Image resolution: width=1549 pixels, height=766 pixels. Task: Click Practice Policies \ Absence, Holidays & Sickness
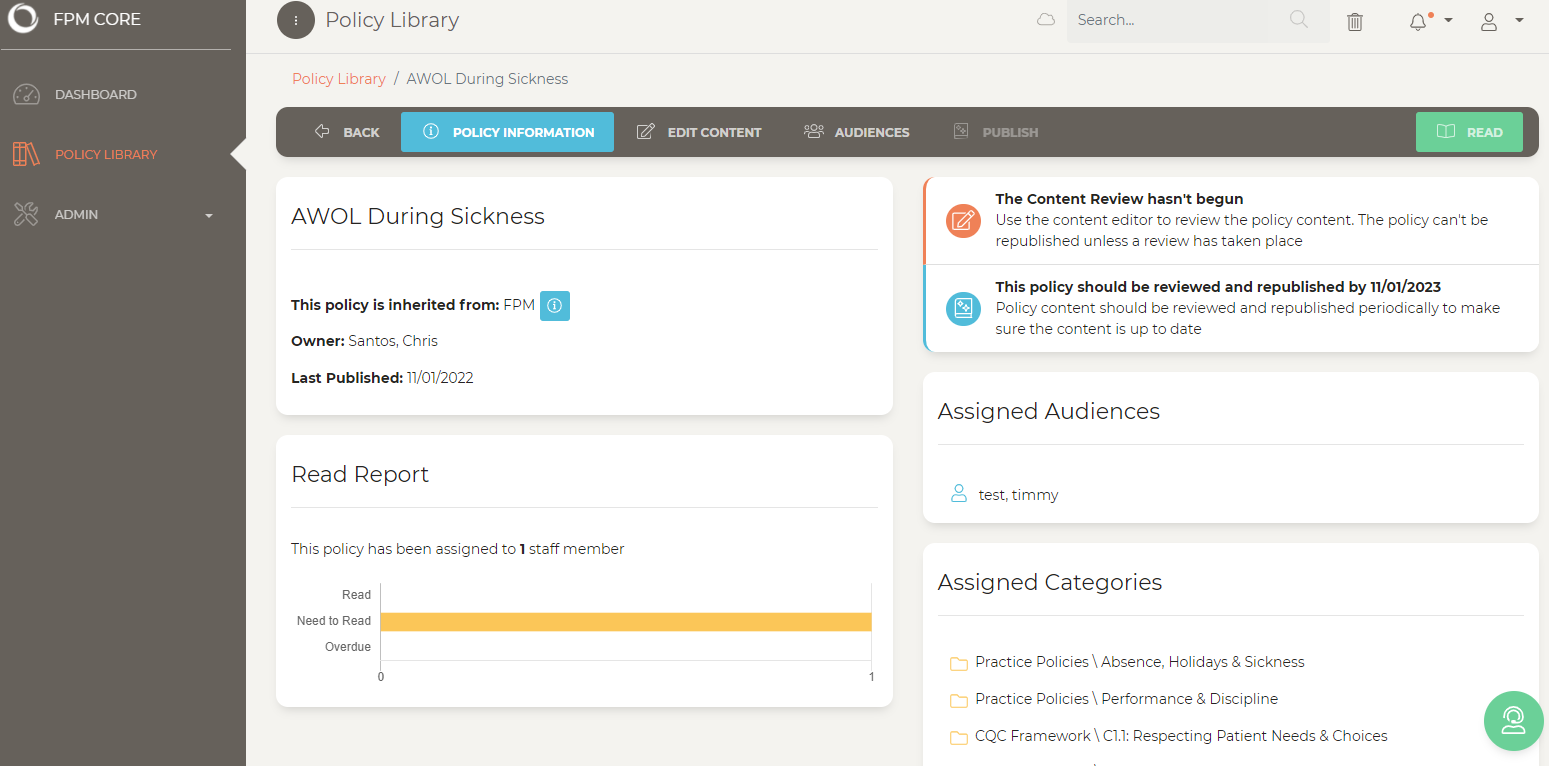[x=1140, y=662]
